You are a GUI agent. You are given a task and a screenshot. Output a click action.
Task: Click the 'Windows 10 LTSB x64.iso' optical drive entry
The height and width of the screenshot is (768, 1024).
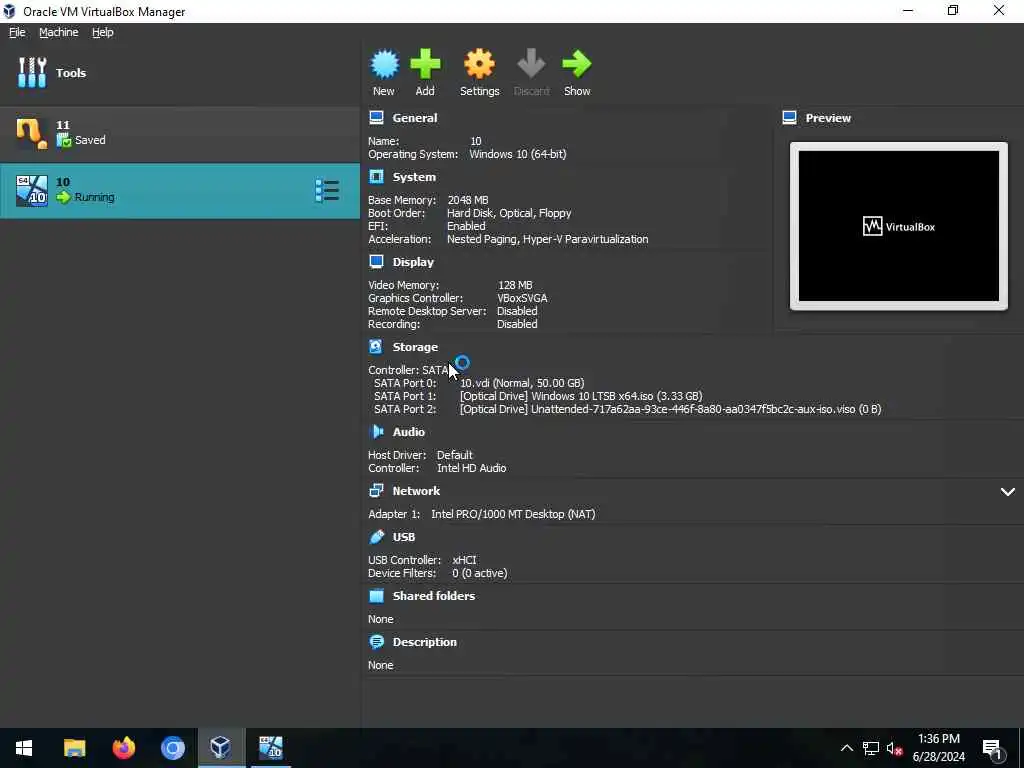coord(581,396)
